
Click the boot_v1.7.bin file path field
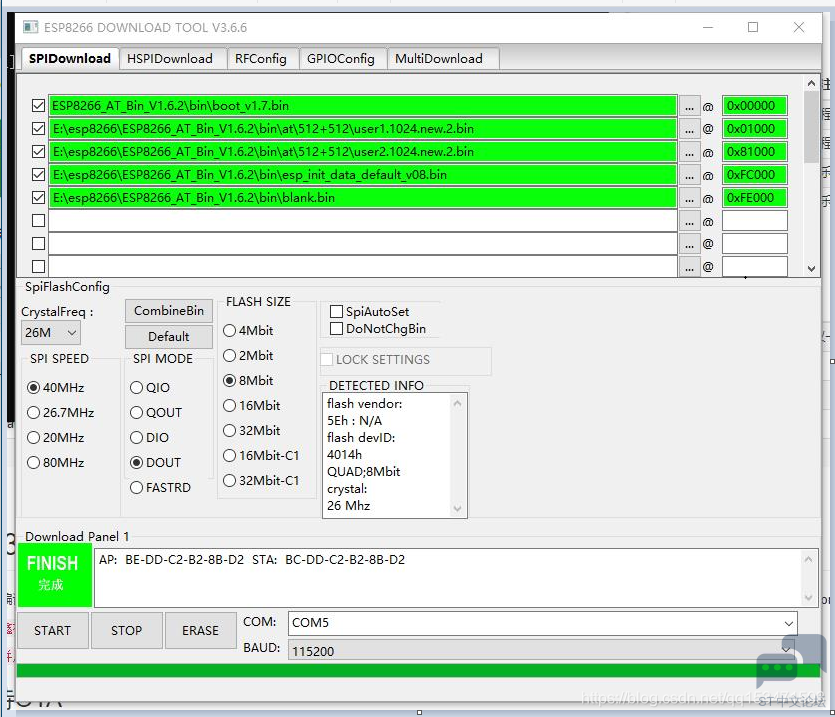click(x=363, y=105)
